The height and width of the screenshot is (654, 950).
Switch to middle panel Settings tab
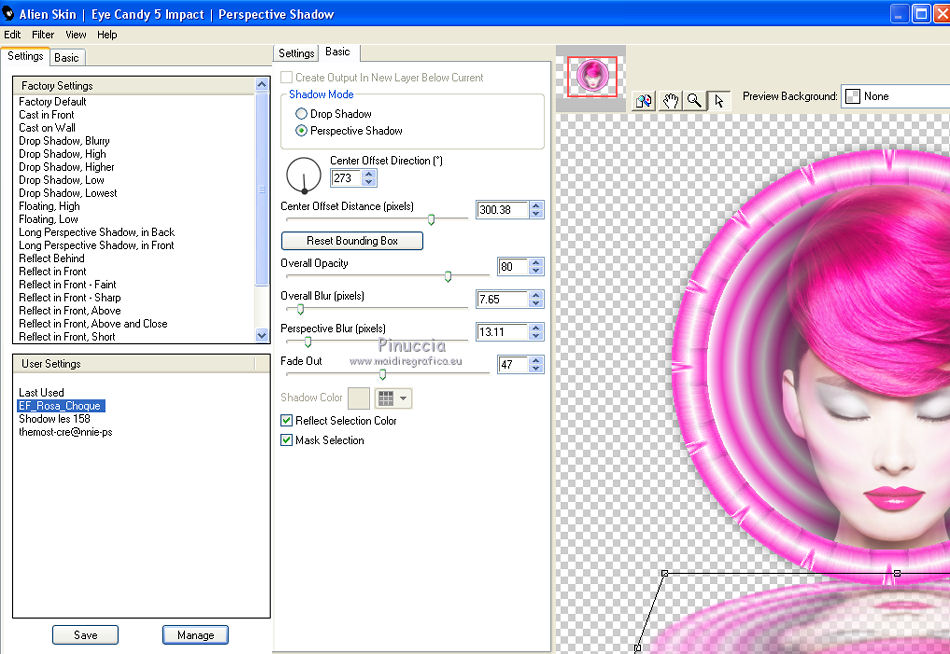point(296,53)
